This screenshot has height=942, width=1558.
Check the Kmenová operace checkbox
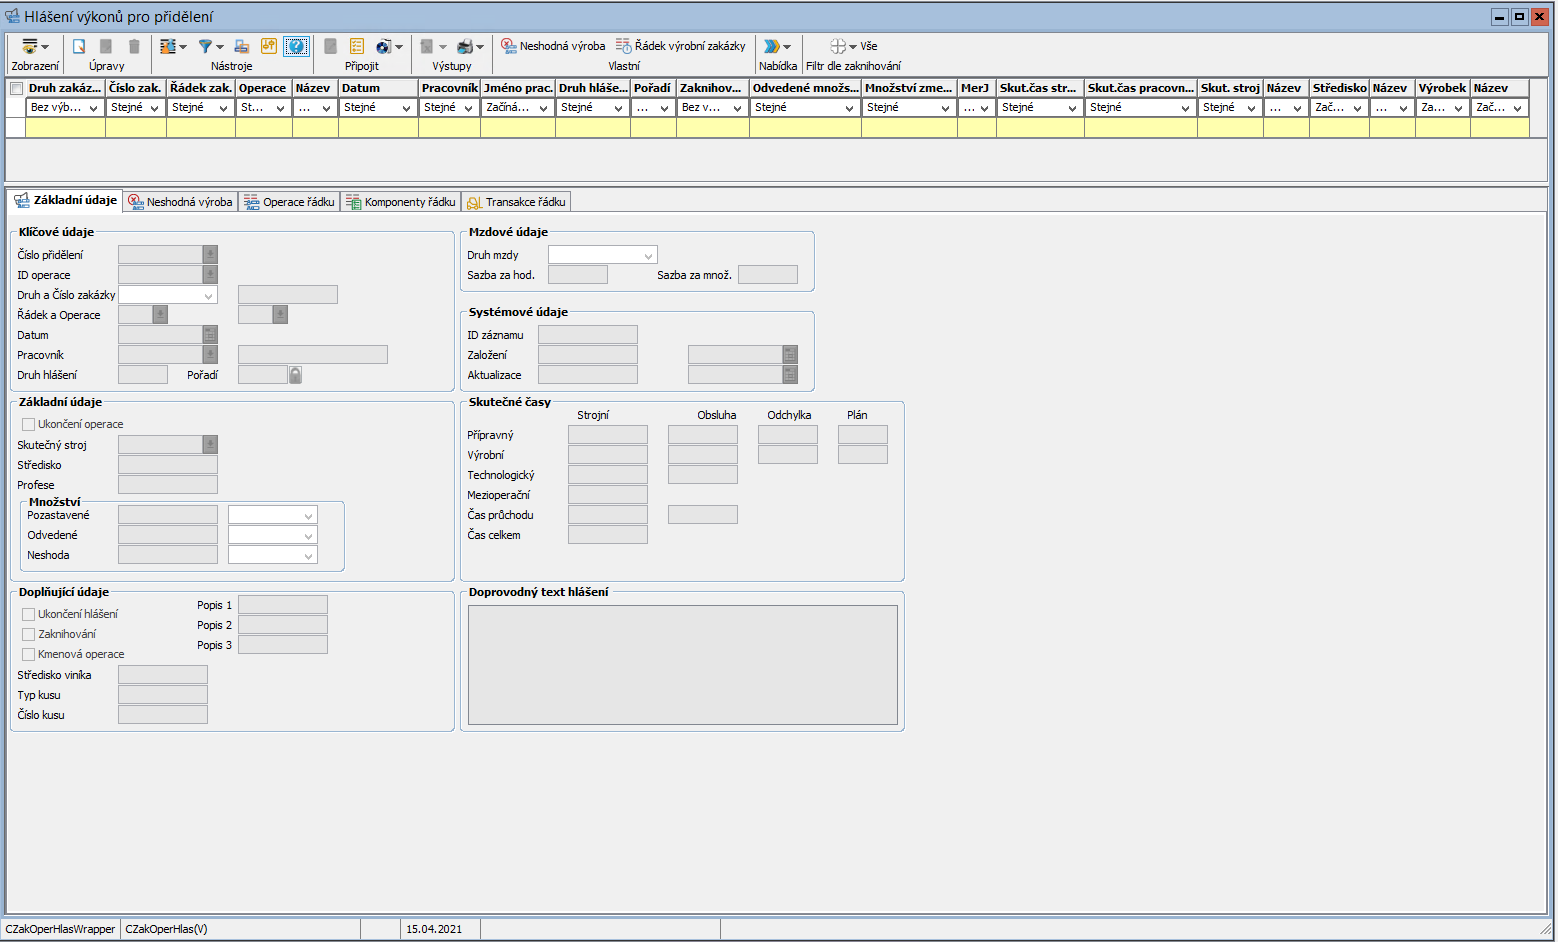coord(29,654)
